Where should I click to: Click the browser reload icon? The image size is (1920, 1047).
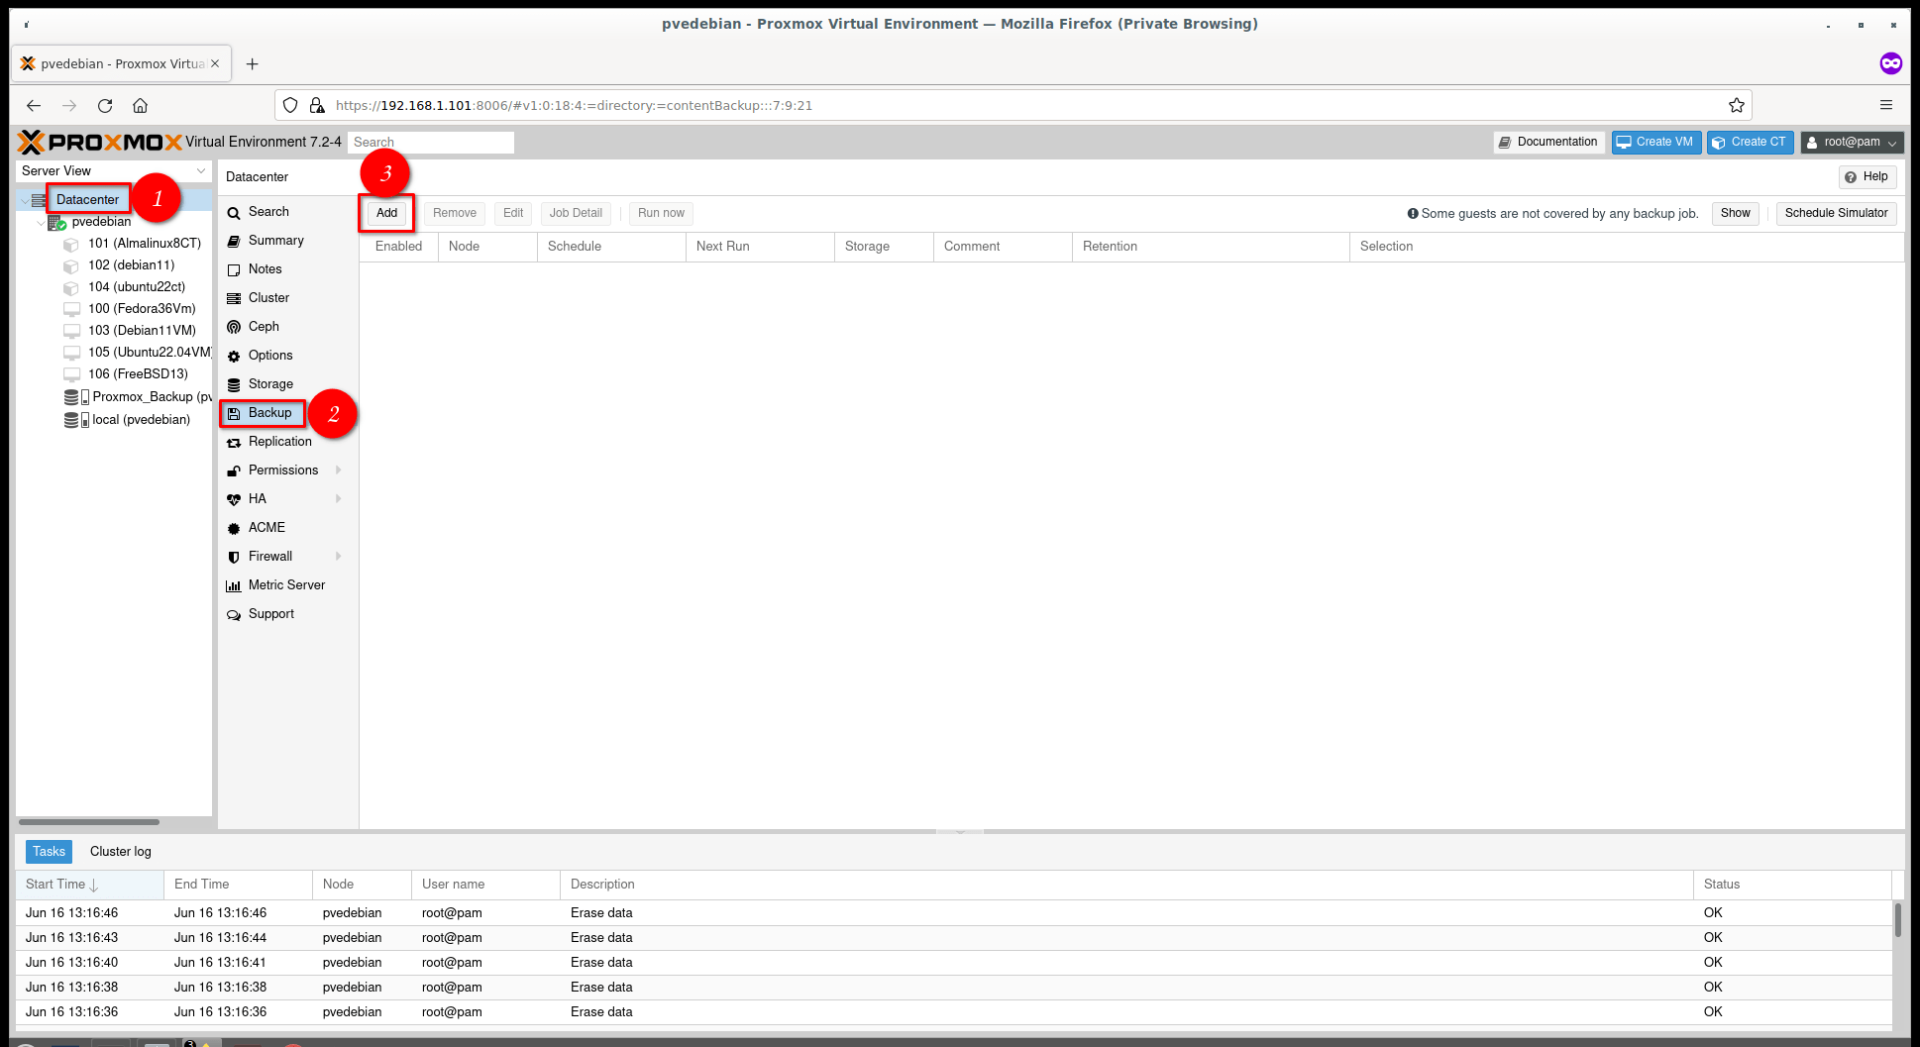[x=105, y=105]
